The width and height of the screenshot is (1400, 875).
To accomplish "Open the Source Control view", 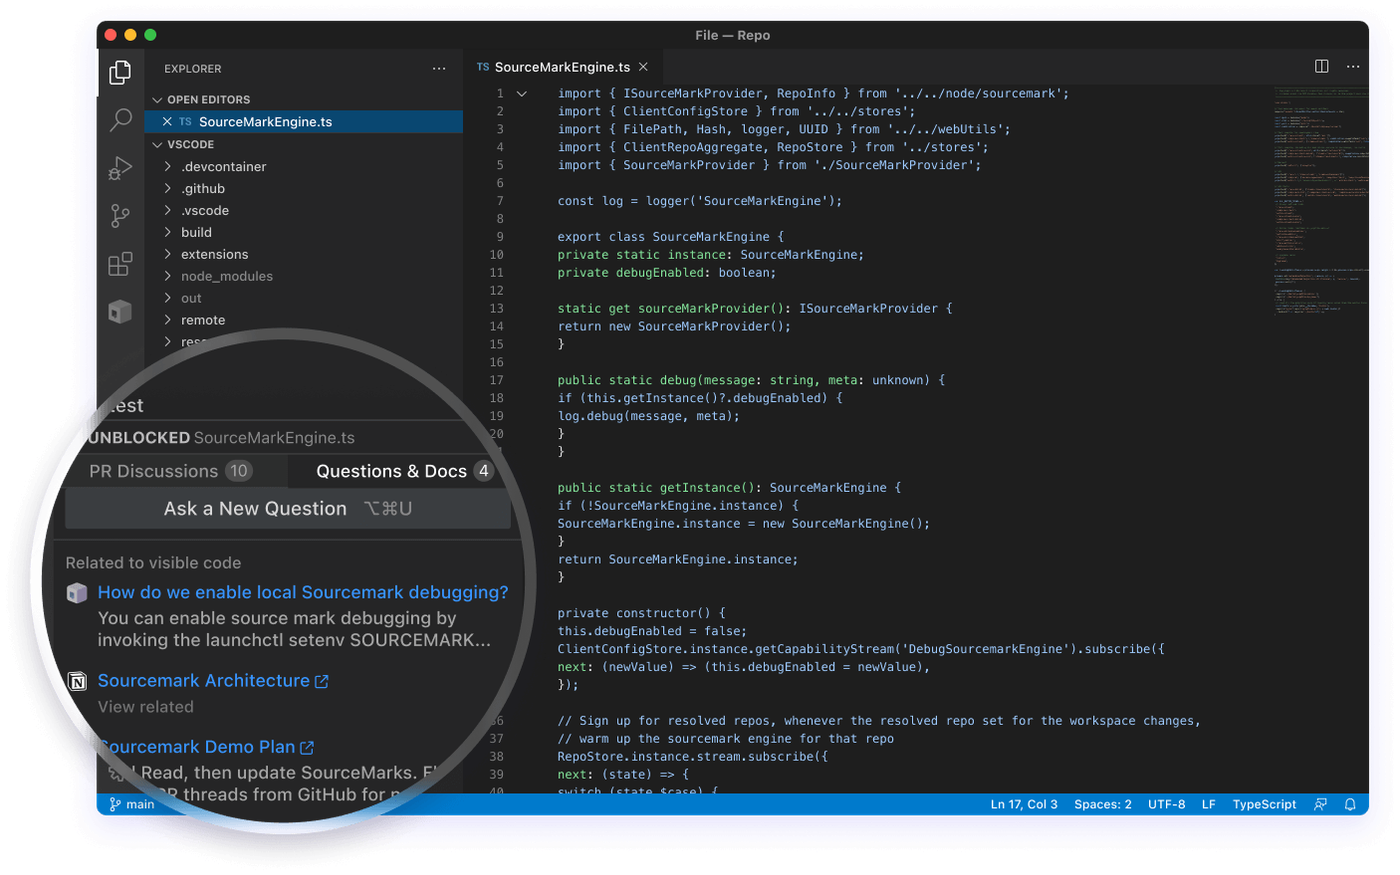I will [120, 215].
